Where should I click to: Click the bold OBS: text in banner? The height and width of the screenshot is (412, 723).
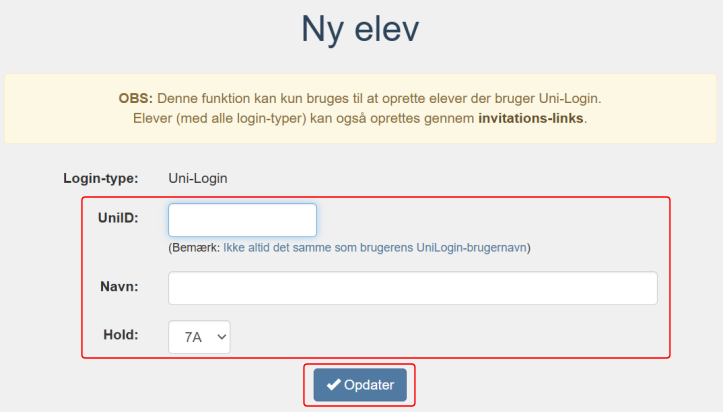pos(136,98)
